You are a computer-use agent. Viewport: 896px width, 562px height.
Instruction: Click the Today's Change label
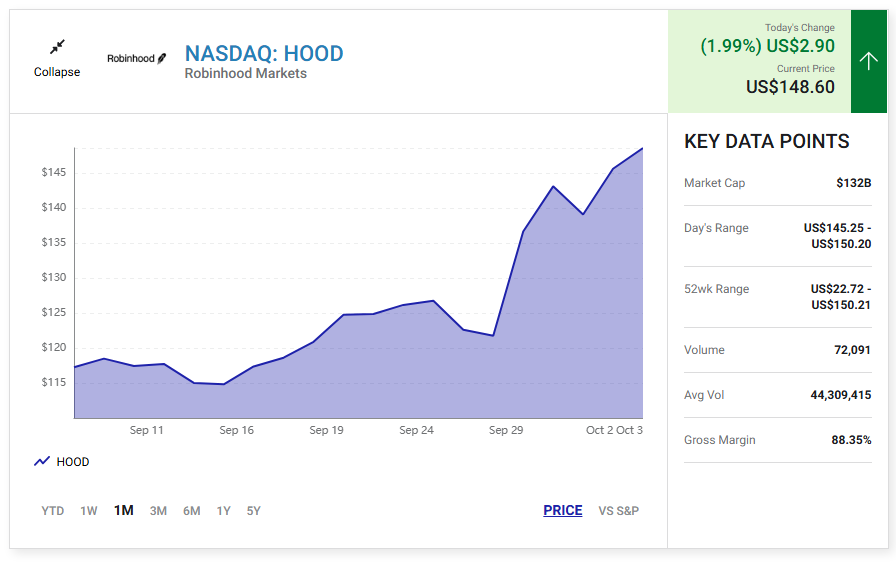[799, 27]
